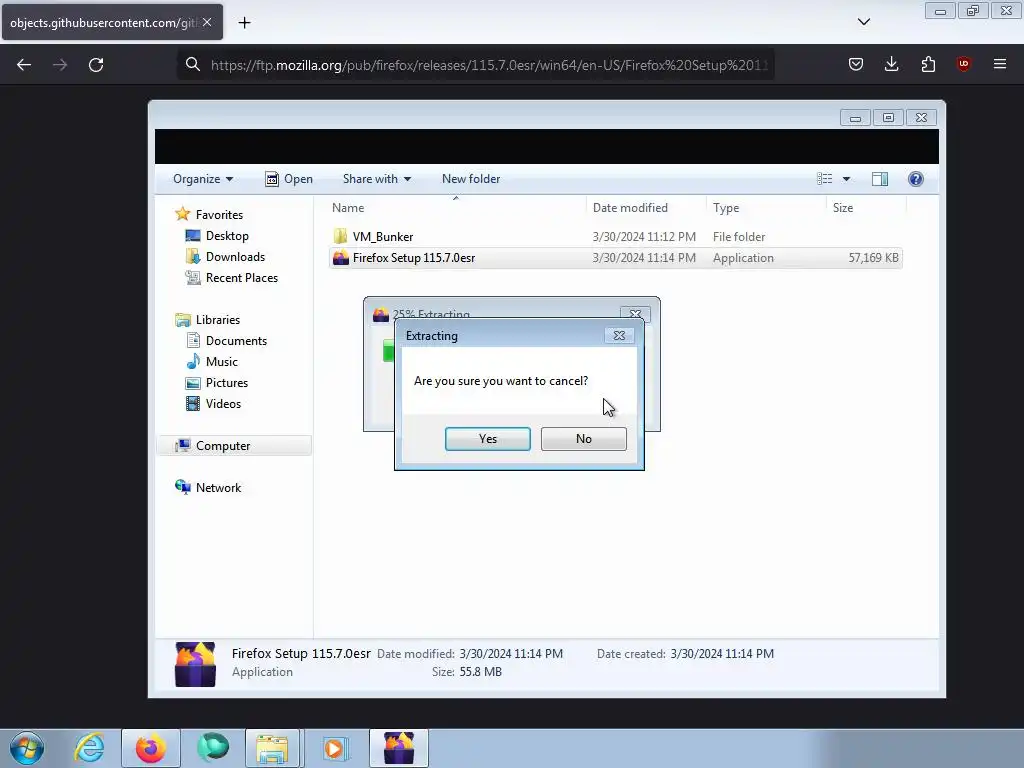Open Desktop in the navigation pane
Viewport: 1024px width, 768px height.
click(x=227, y=236)
